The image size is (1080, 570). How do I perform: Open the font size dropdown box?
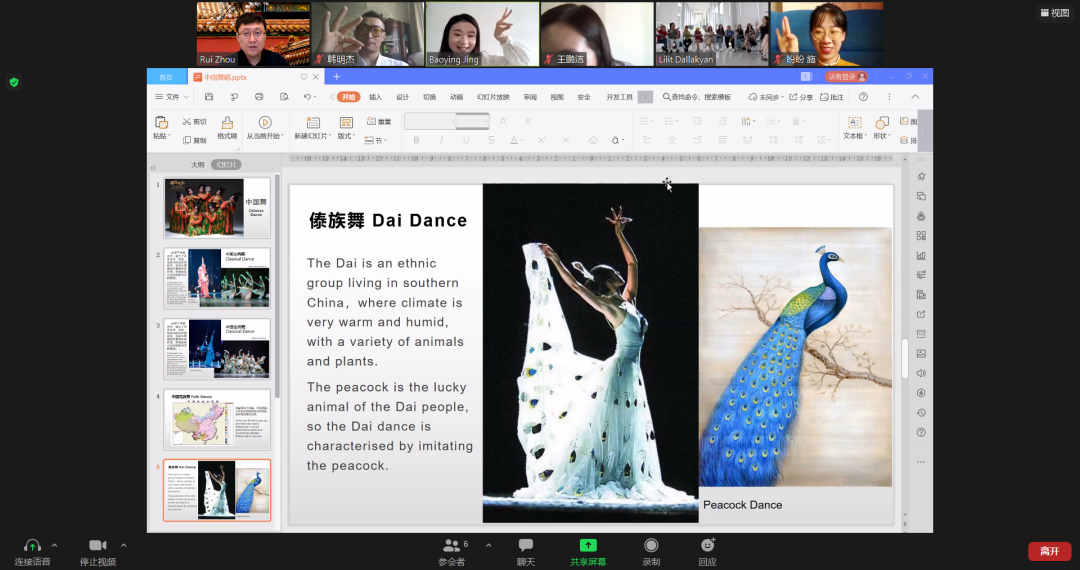(x=472, y=121)
